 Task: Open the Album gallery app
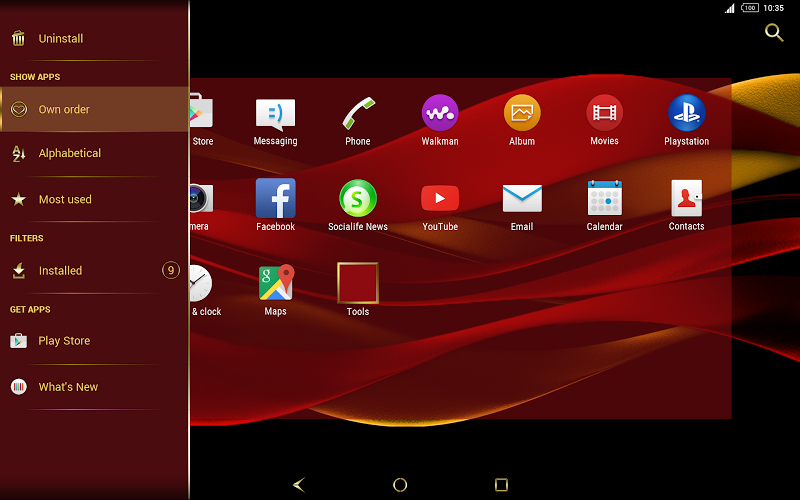pyautogui.click(x=522, y=121)
